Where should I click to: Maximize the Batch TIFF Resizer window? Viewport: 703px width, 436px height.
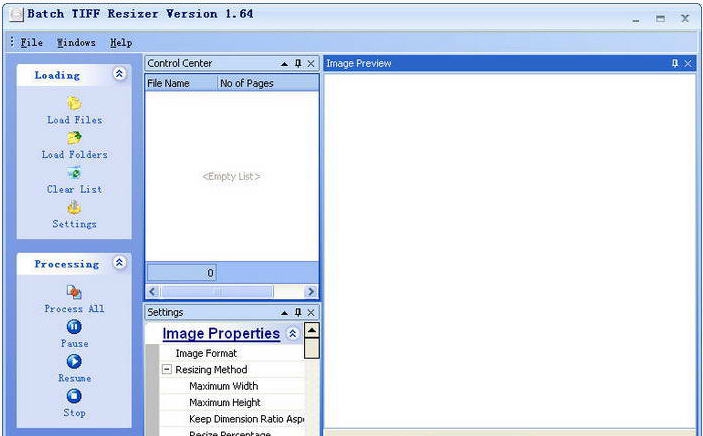660,18
